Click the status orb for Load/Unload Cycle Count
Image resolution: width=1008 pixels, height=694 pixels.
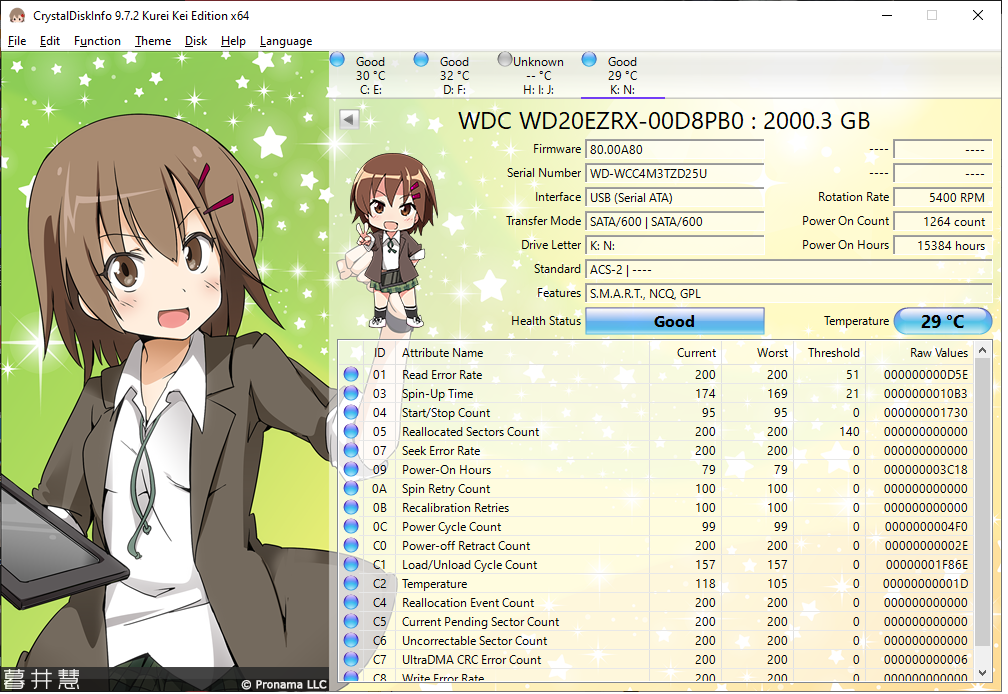click(x=351, y=564)
